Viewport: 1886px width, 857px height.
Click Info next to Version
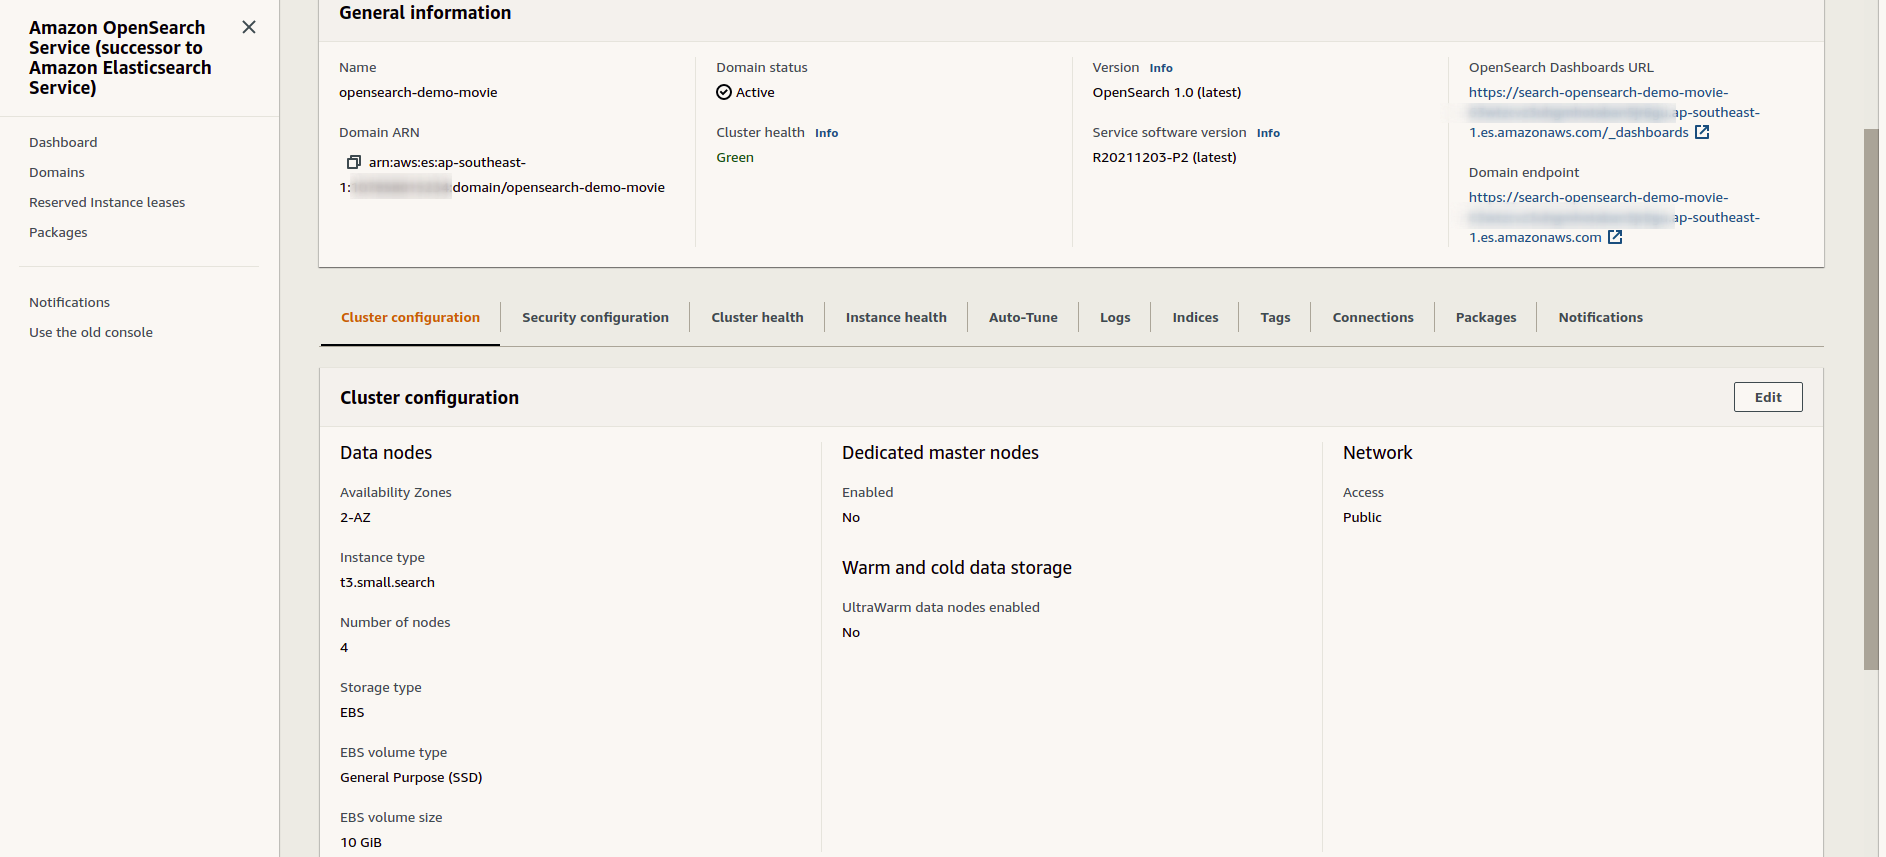1161,68
